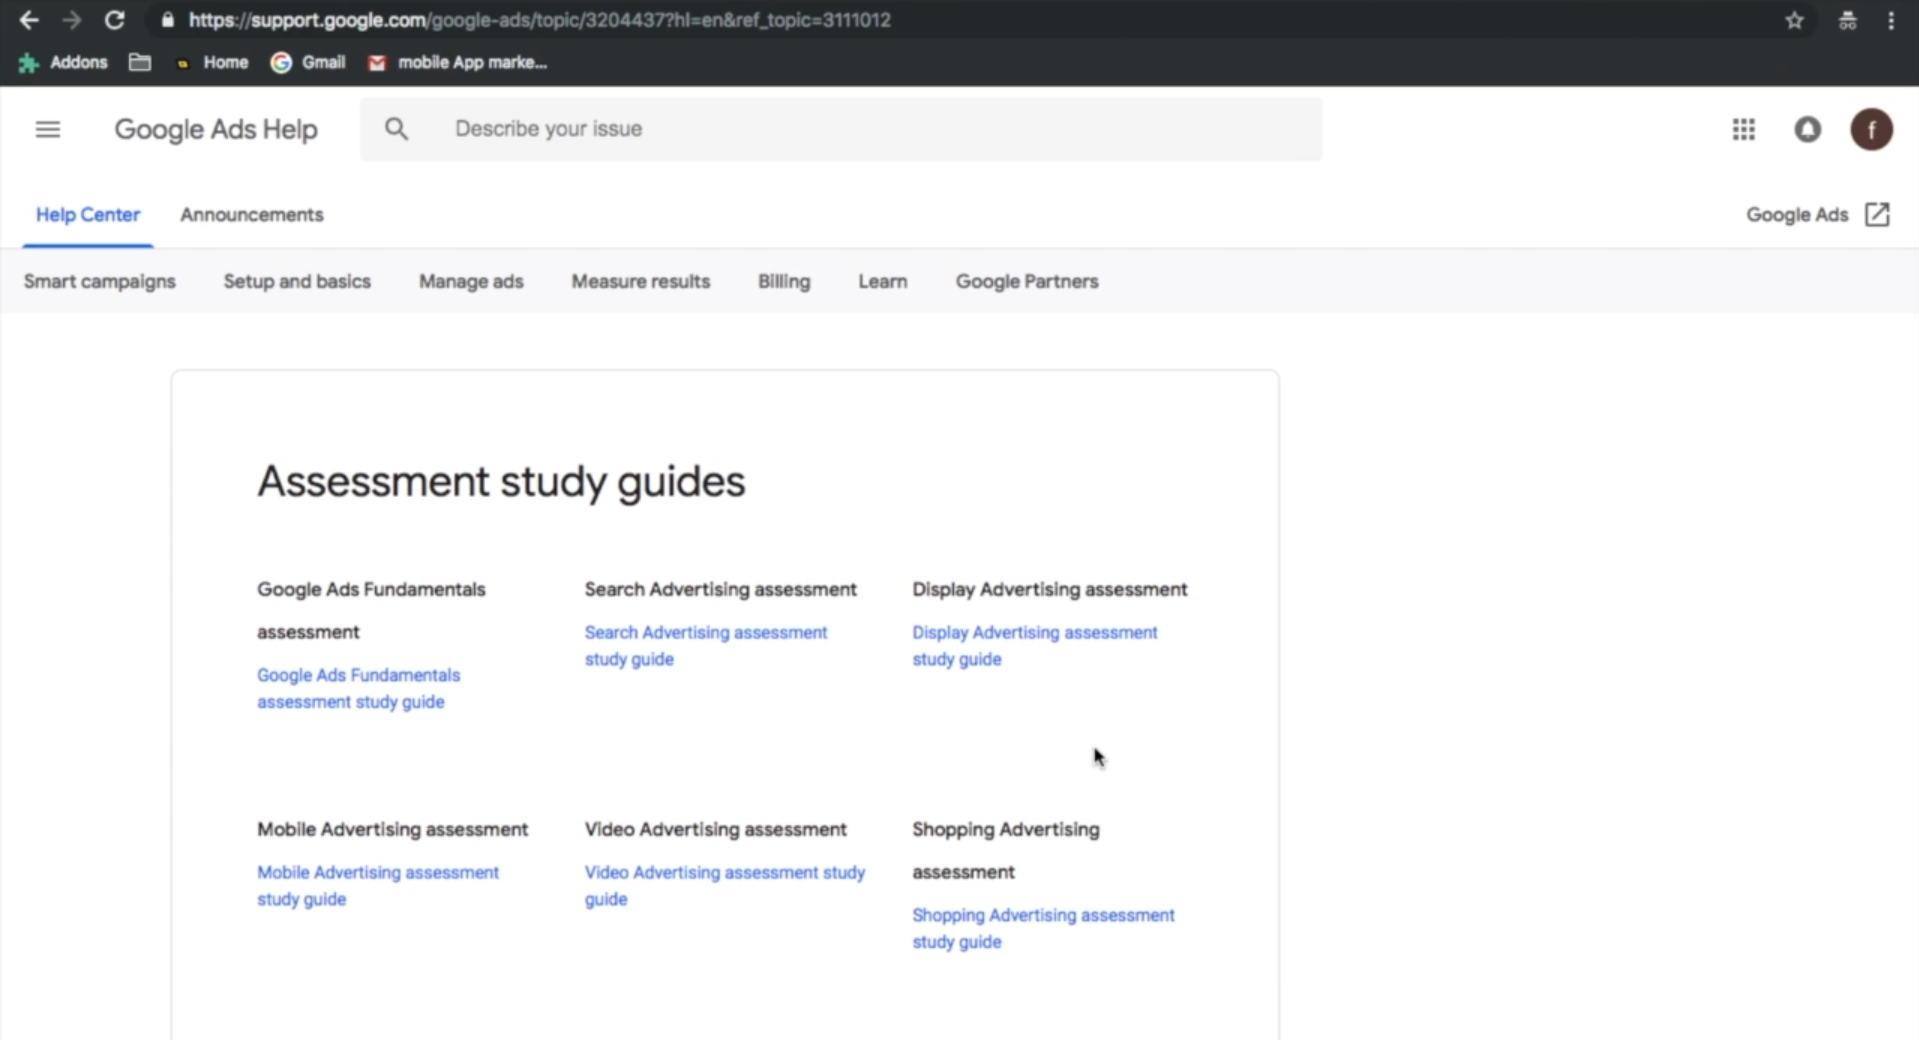Open the Billing menu
This screenshot has height=1040, width=1919.
click(x=783, y=282)
